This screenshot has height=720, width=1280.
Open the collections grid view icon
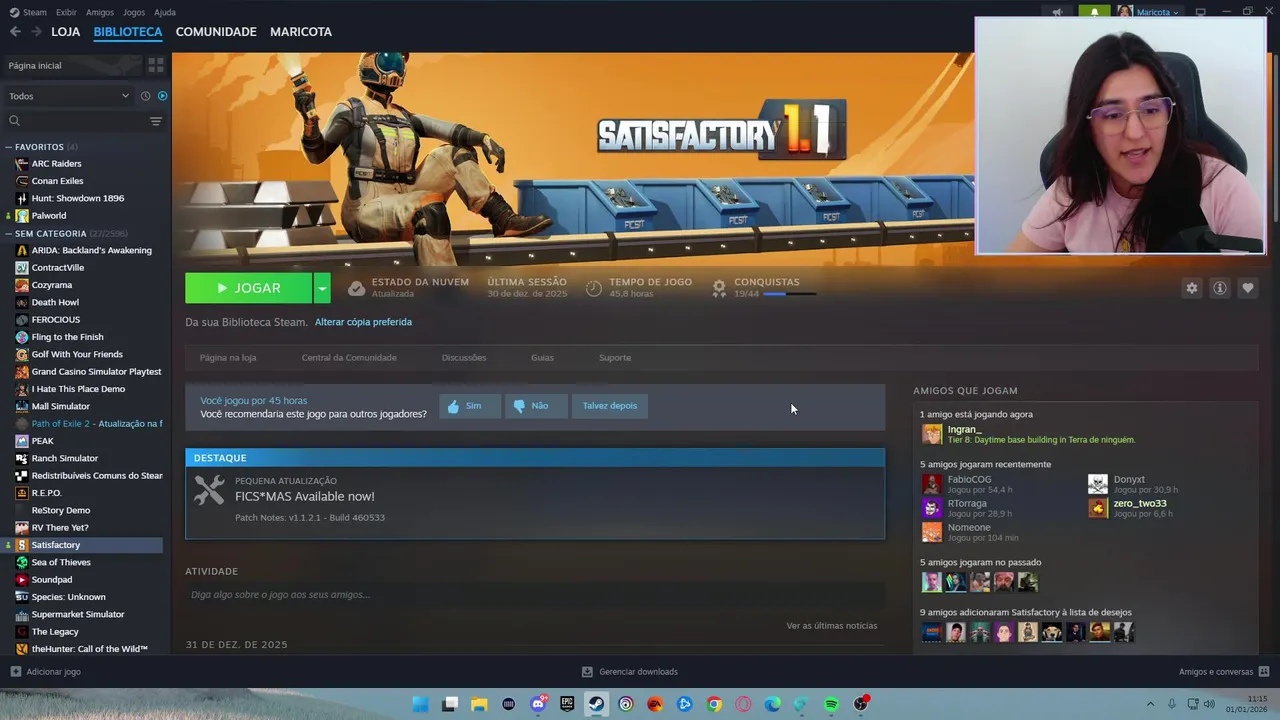156,65
